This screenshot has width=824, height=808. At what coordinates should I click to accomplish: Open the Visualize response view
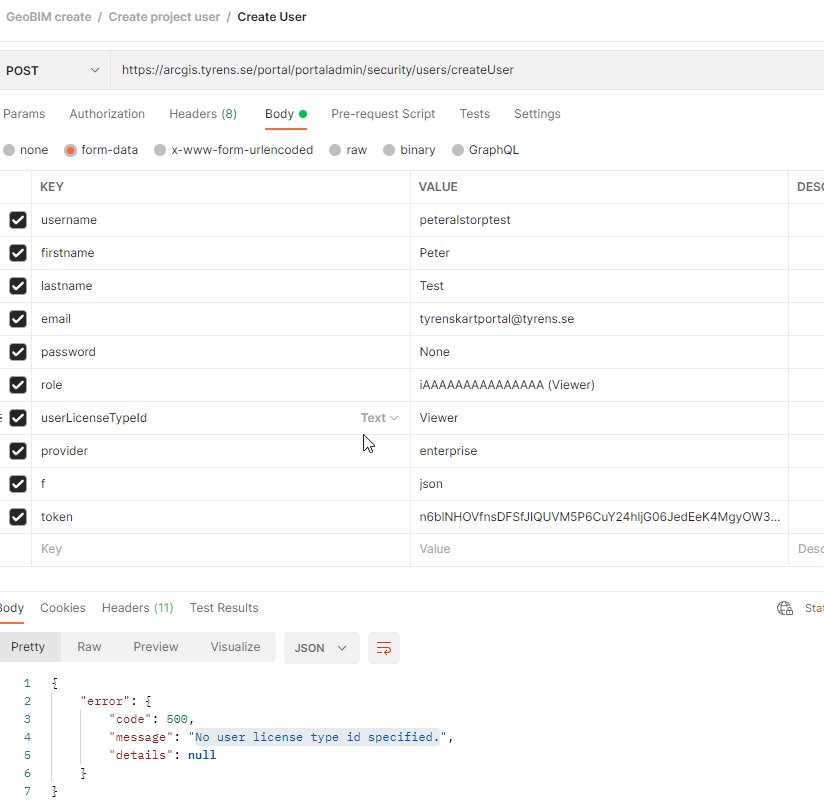[235, 647]
